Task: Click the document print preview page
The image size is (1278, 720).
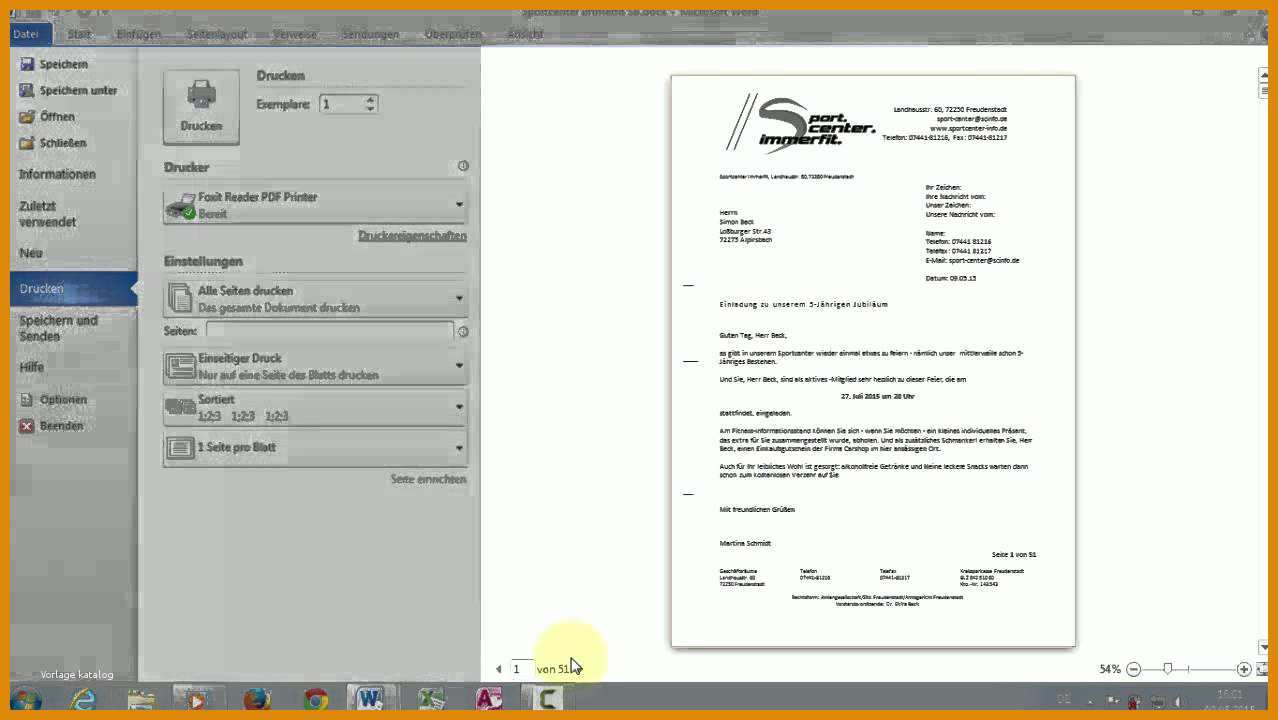Action: (x=873, y=361)
